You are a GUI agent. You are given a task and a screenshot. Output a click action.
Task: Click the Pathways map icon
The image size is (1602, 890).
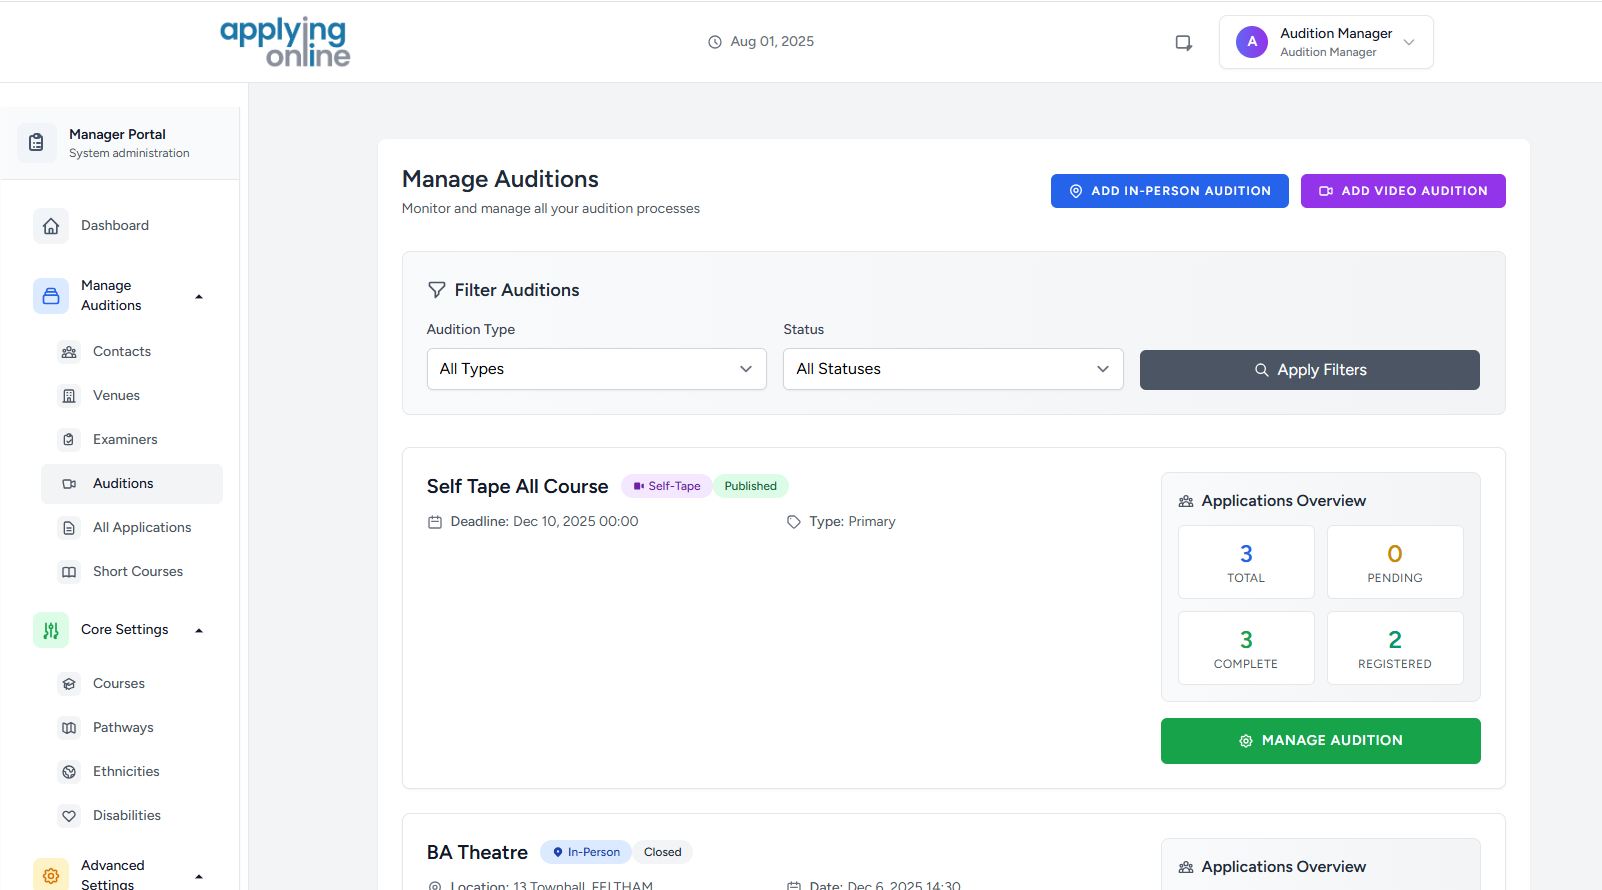[x=69, y=728]
